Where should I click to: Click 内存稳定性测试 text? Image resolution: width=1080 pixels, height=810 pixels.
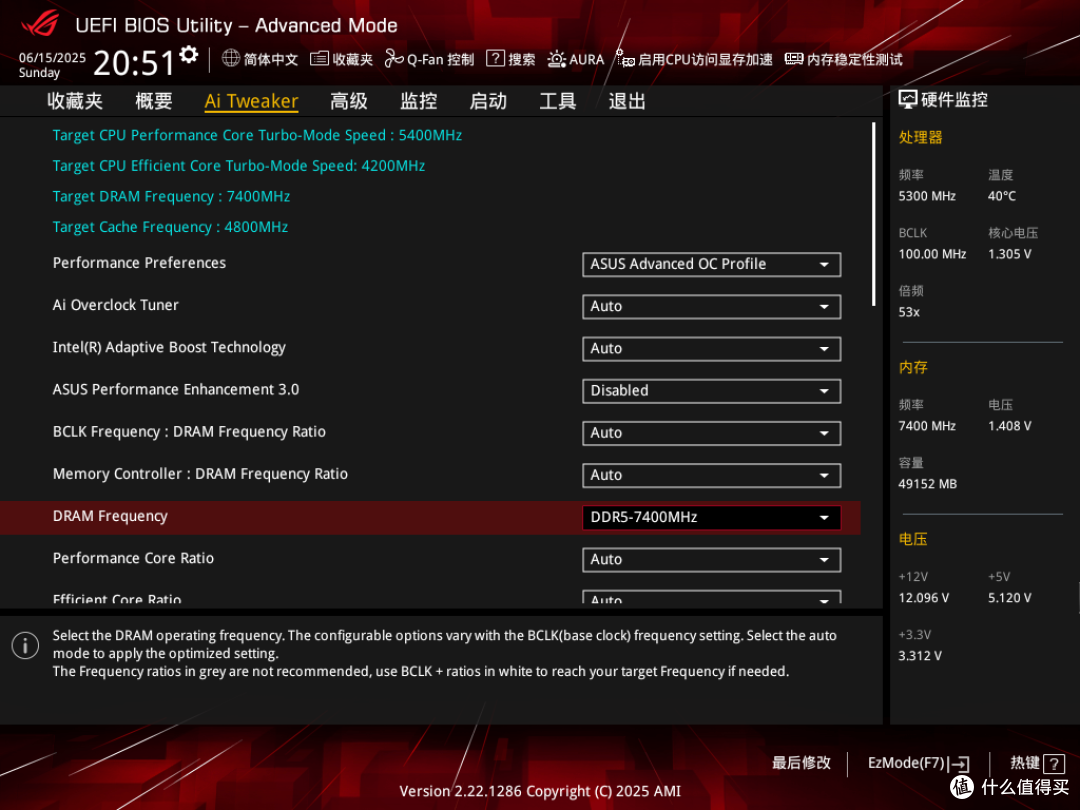855,59
